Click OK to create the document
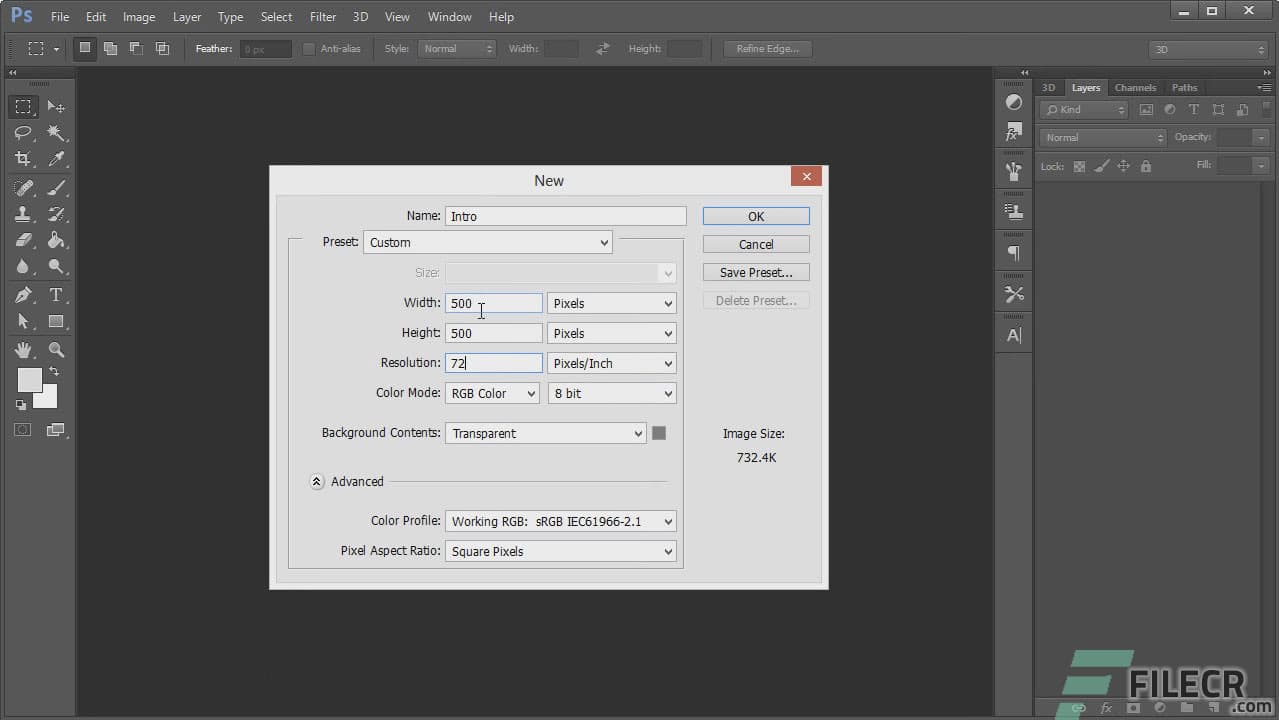The image size is (1279, 720). [x=755, y=215]
